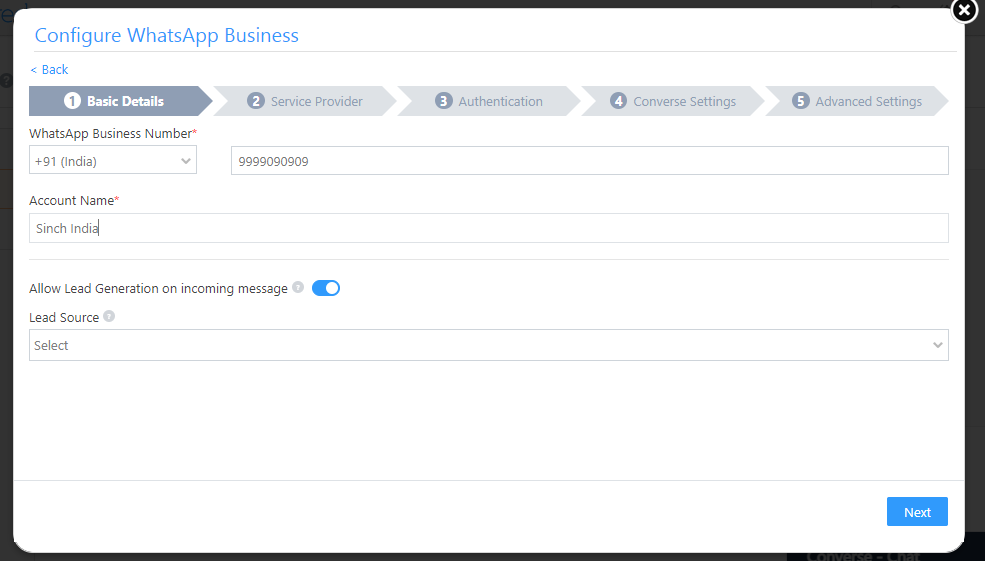Close the Configure WhatsApp Business dialog
Image resolution: width=985 pixels, height=561 pixels.
tap(963, 11)
